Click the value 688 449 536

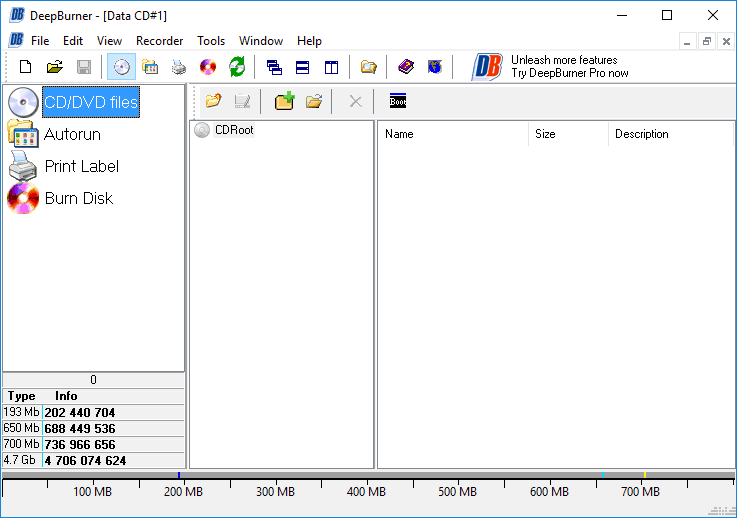click(79, 429)
